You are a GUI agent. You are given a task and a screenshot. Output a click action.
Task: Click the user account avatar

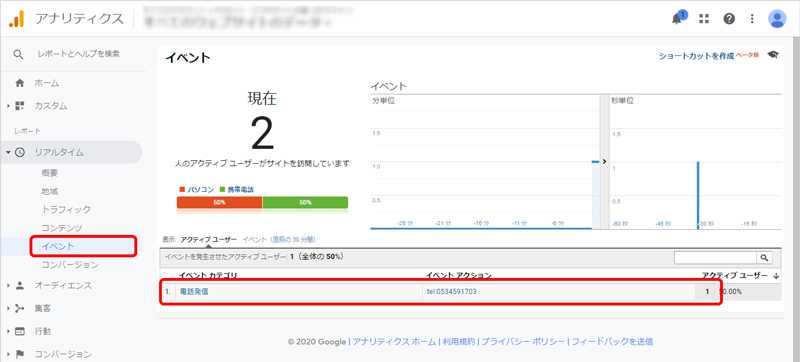coord(777,19)
